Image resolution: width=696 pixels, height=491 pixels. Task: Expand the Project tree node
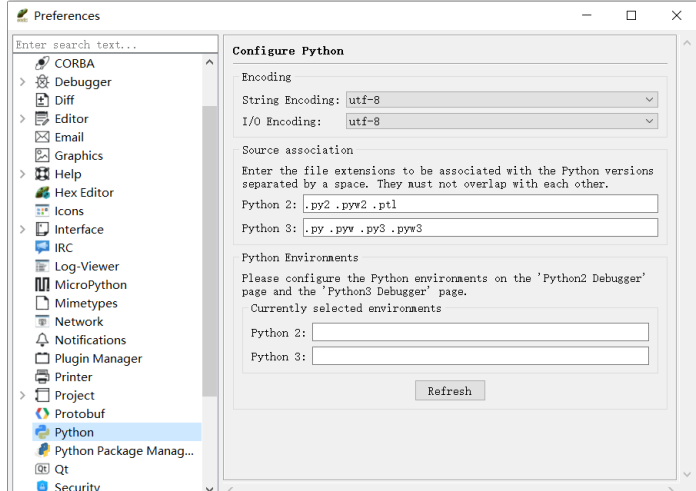click(23, 396)
